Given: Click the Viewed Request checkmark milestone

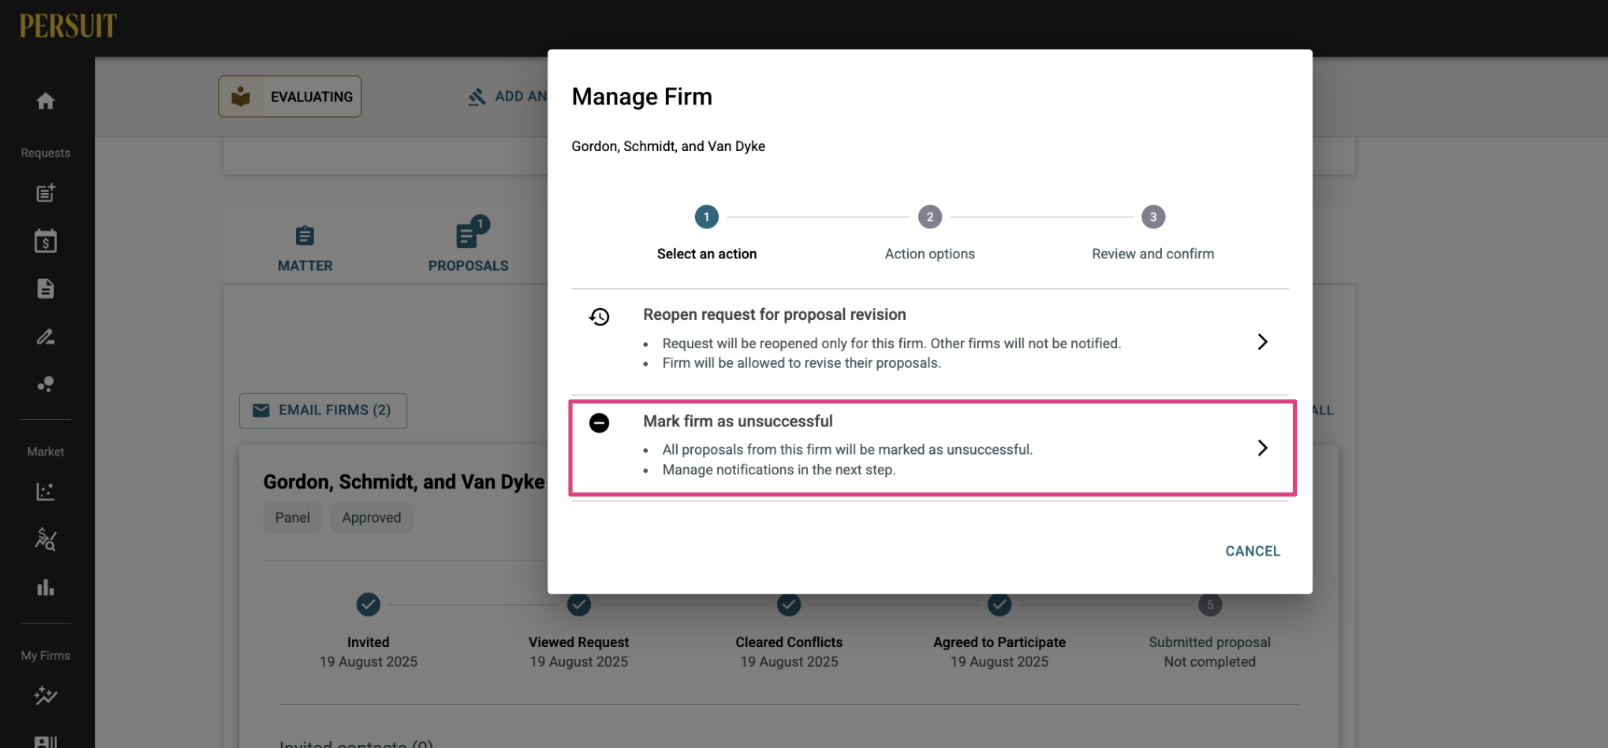Looking at the screenshot, I should (579, 604).
